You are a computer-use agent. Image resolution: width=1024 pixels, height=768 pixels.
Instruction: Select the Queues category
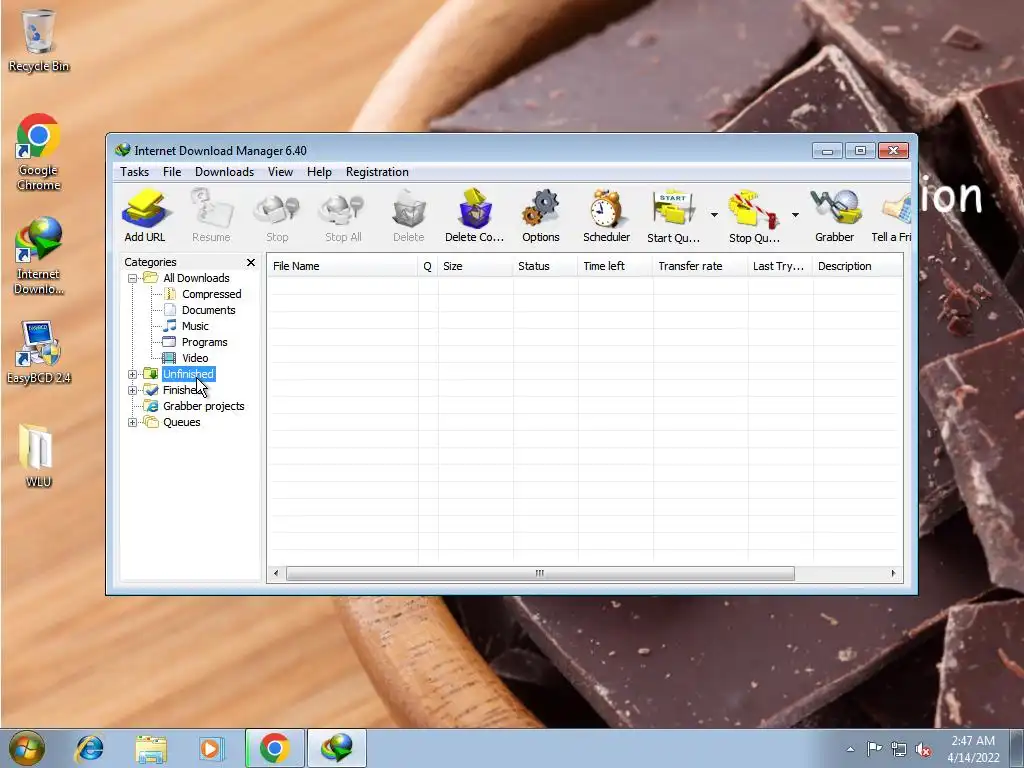pyautogui.click(x=182, y=423)
